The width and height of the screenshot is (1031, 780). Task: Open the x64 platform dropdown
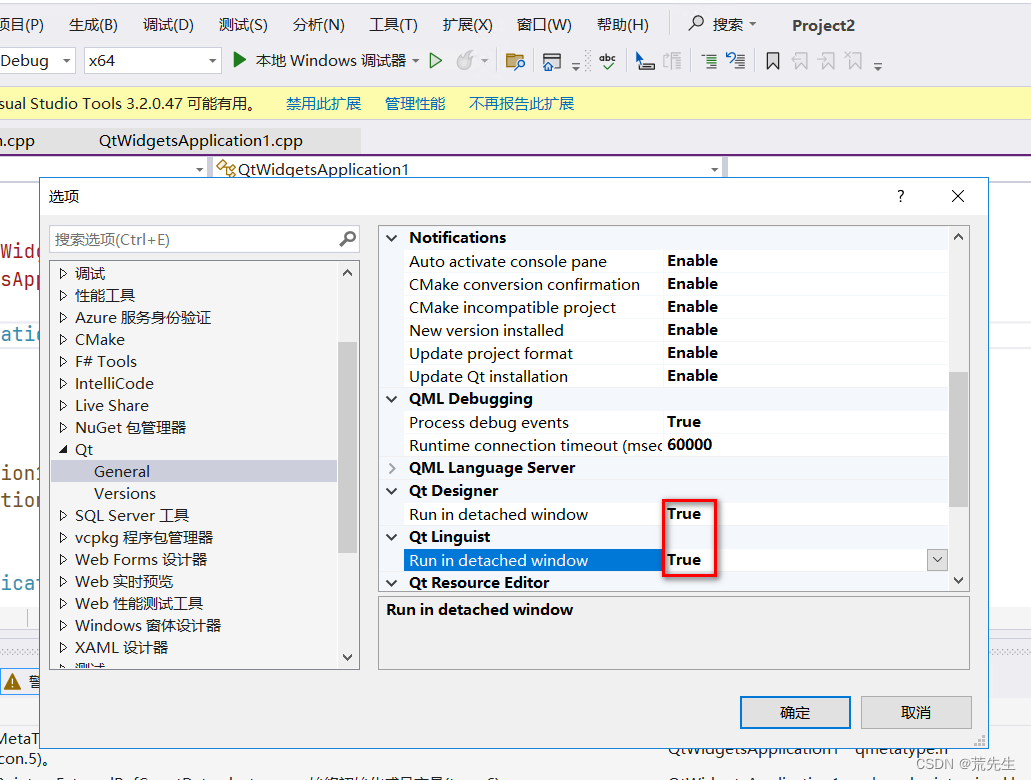pyautogui.click(x=214, y=60)
